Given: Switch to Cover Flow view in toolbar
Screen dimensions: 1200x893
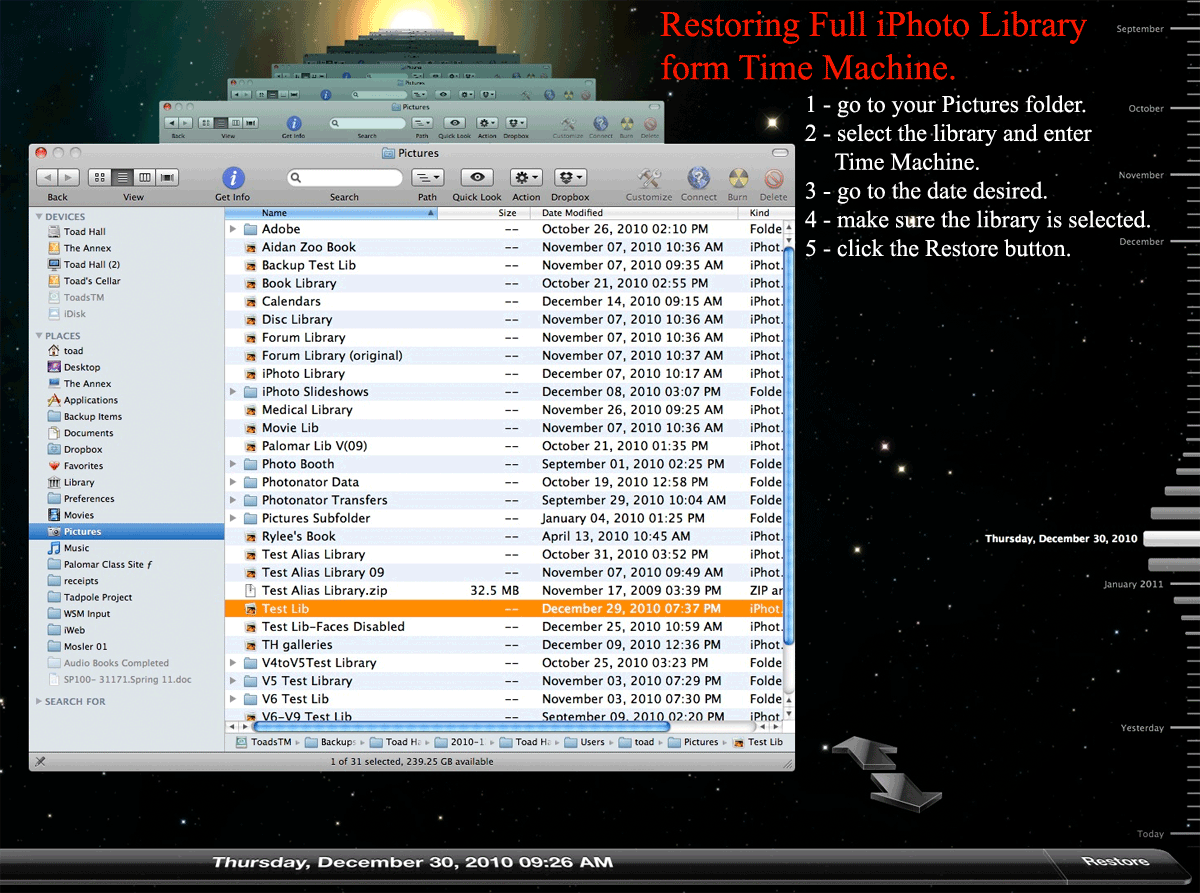Looking at the screenshot, I should [x=167, y=177].
